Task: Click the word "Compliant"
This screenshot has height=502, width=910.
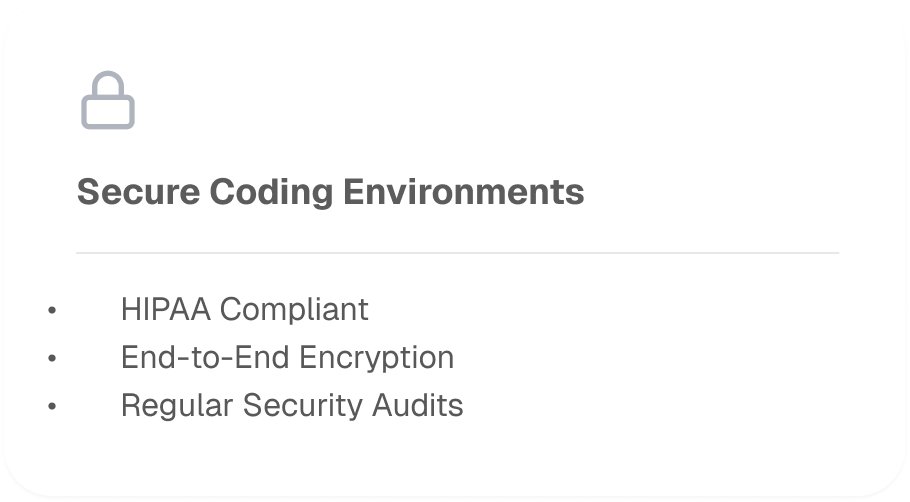Action: pos(294,309)
